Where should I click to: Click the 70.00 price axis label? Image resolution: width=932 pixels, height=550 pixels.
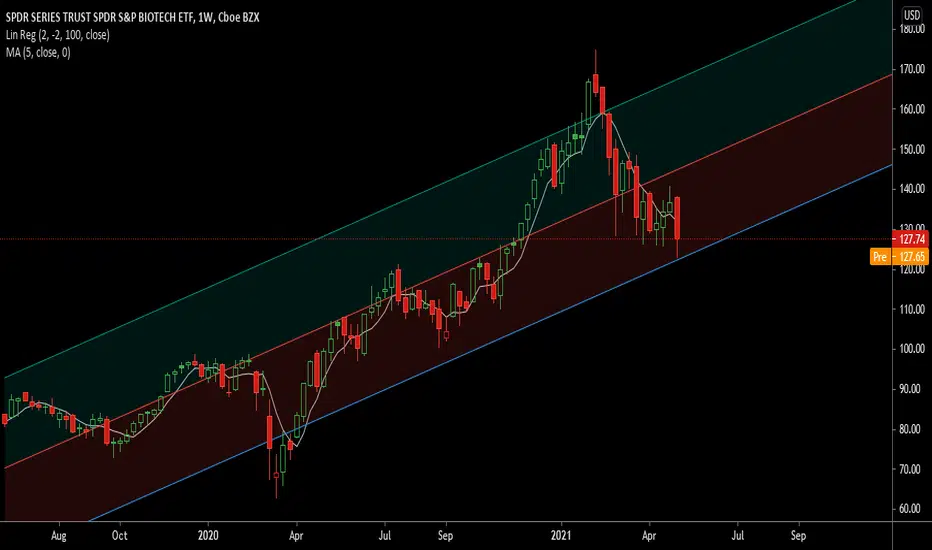(912, 469)
